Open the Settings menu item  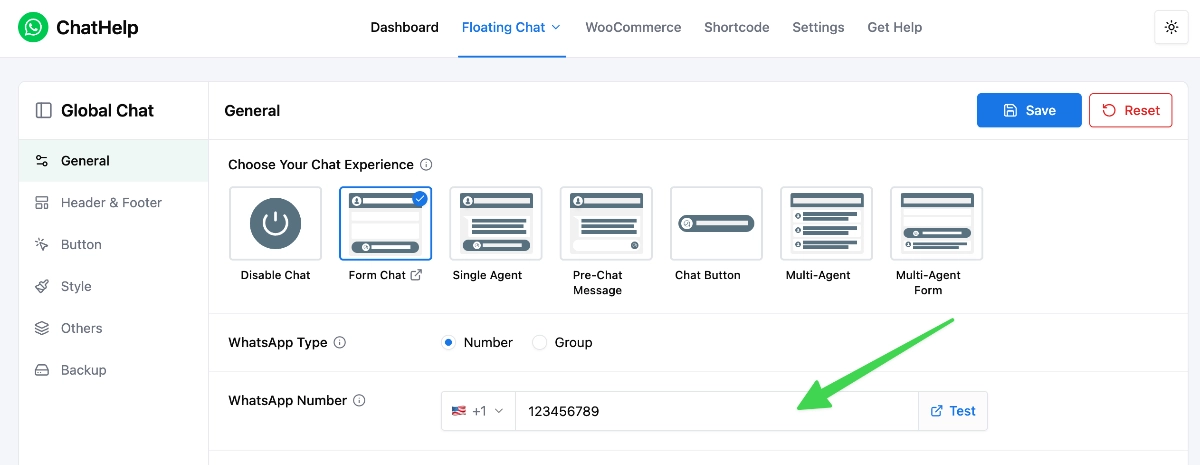(818, 28)
